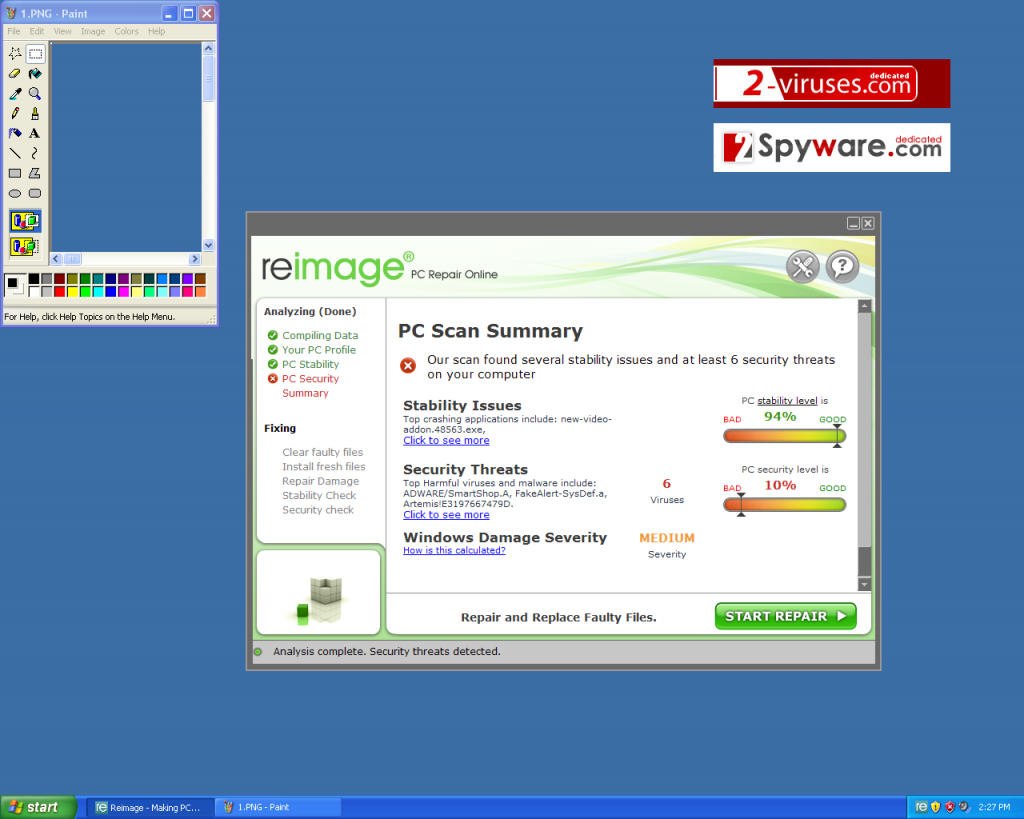Click the 2Spyware.com dedicated banner
1024x819 pixels.
(x=831, y=148)
